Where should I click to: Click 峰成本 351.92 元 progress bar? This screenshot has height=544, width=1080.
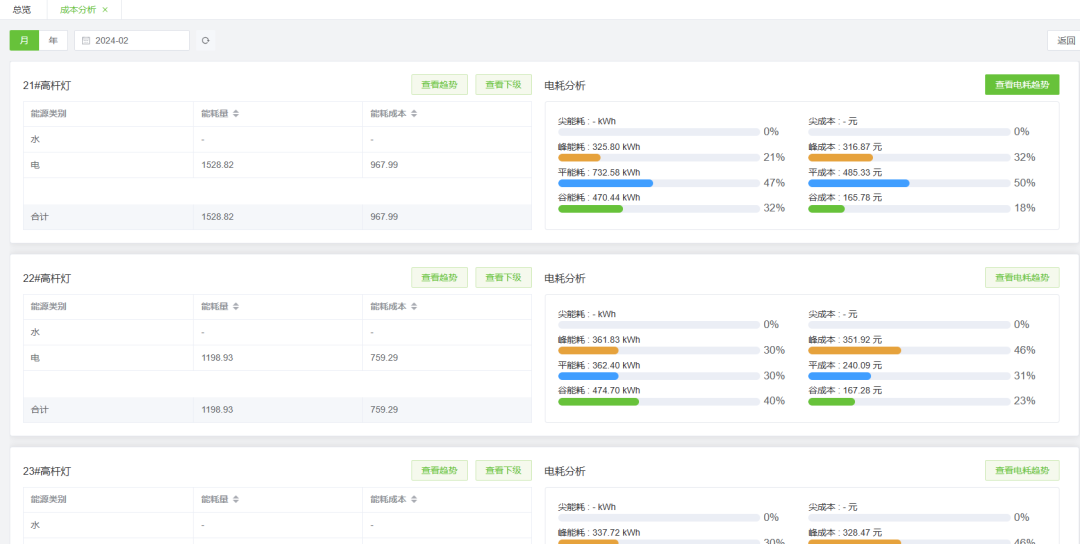[x=909, y=351]
